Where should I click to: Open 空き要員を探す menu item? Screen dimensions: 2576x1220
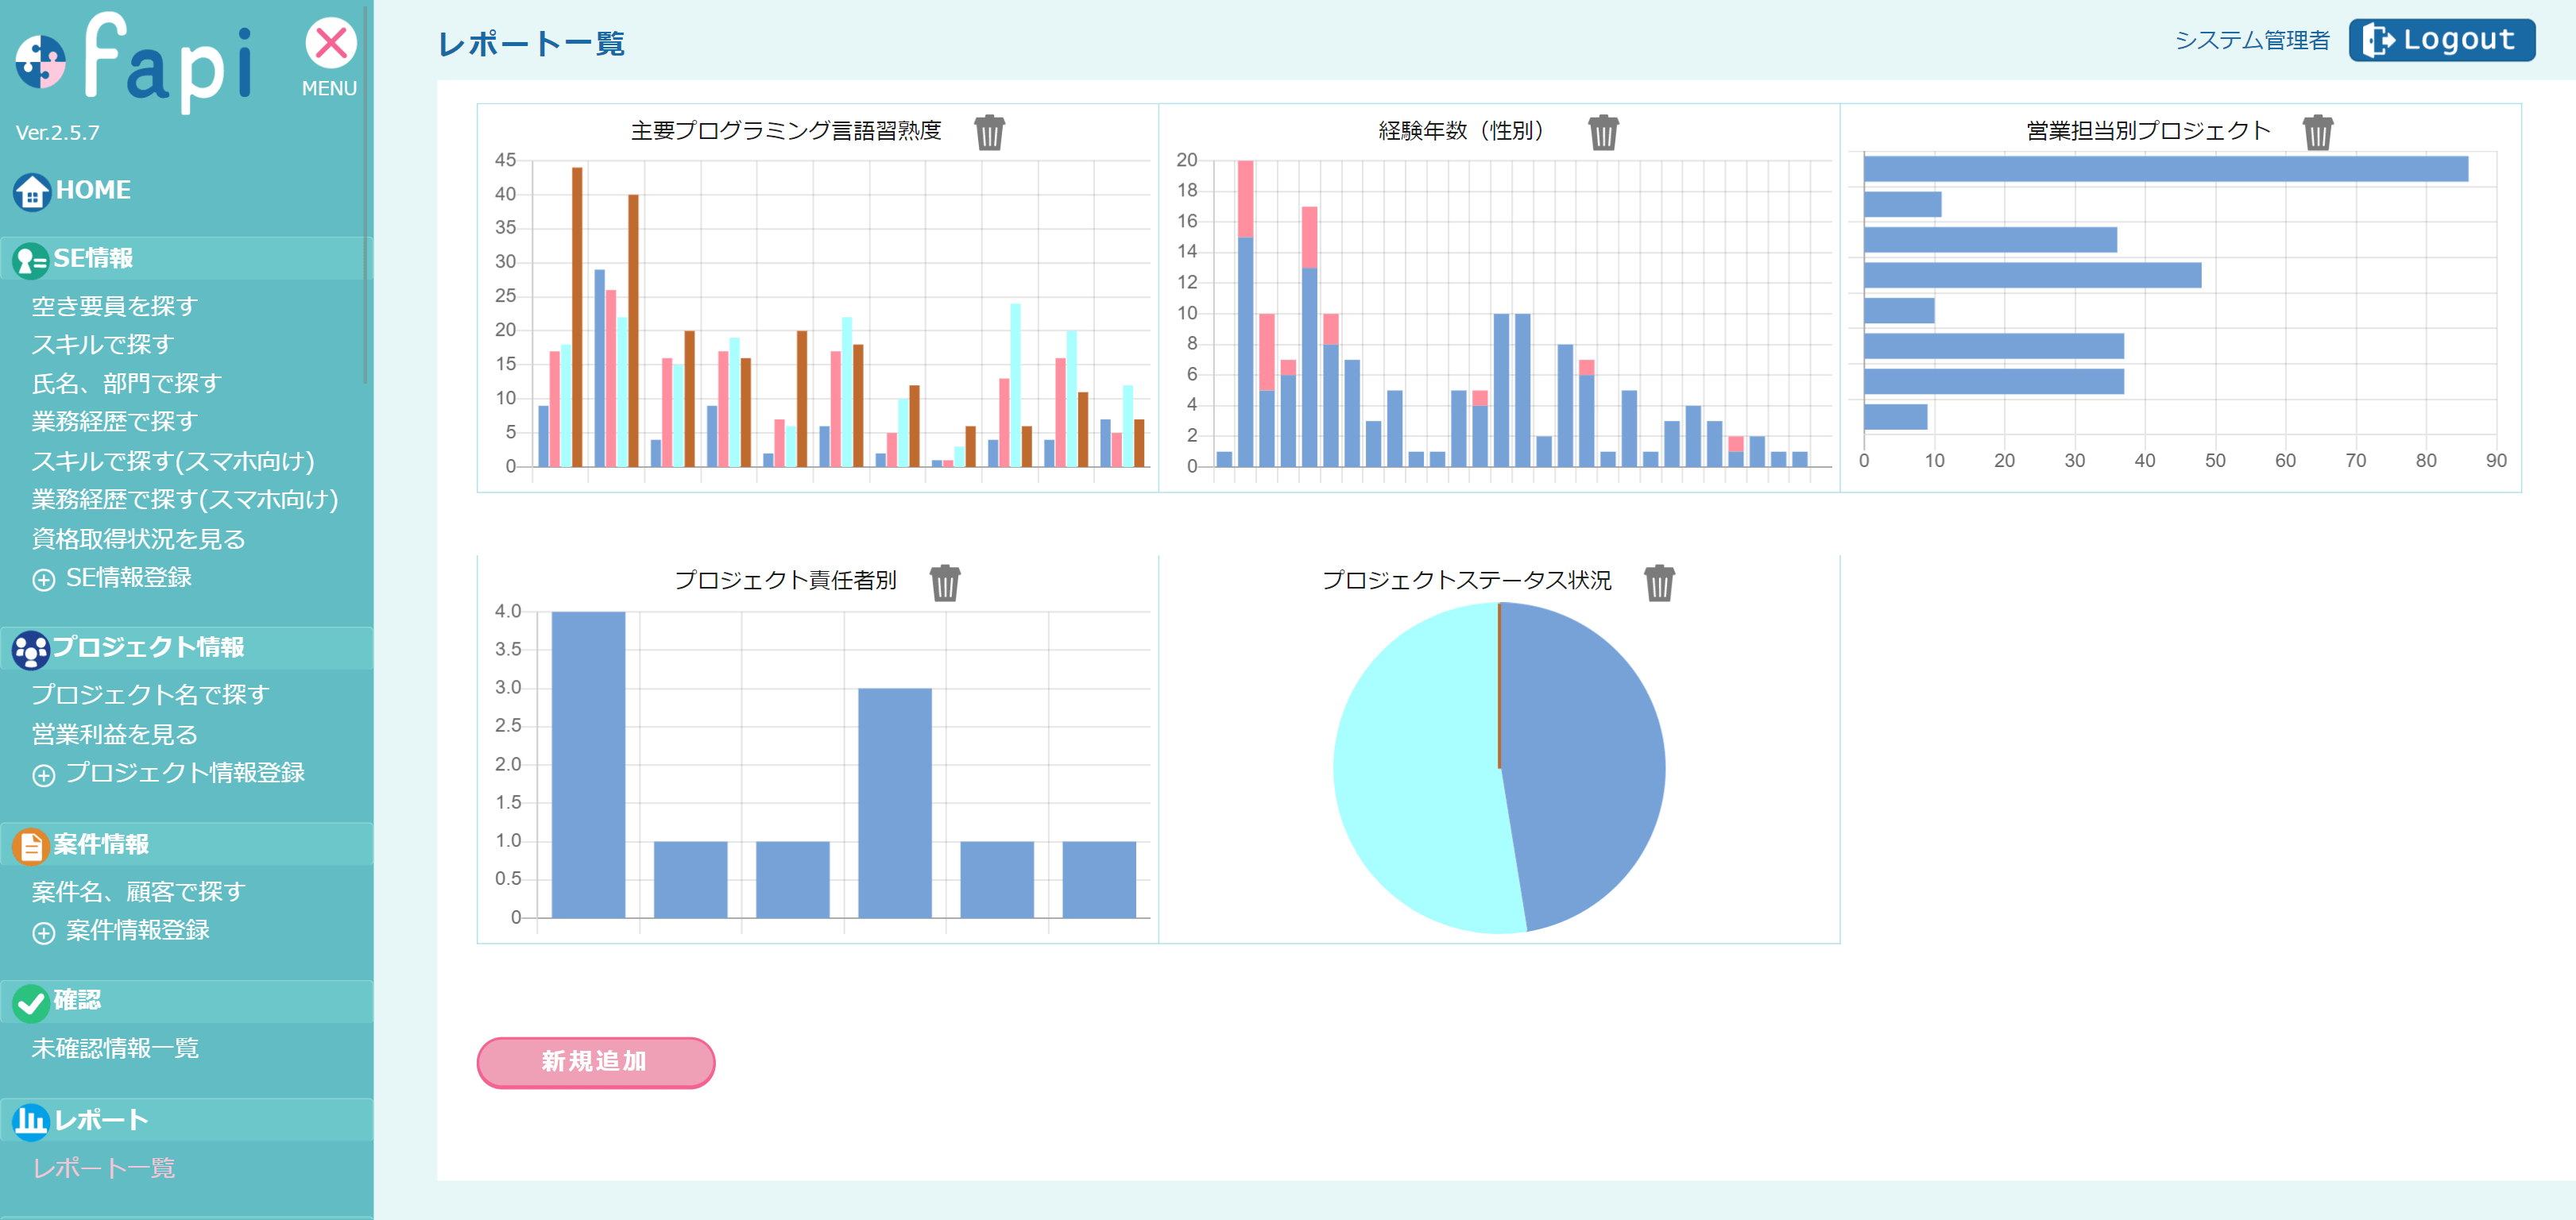115,306
